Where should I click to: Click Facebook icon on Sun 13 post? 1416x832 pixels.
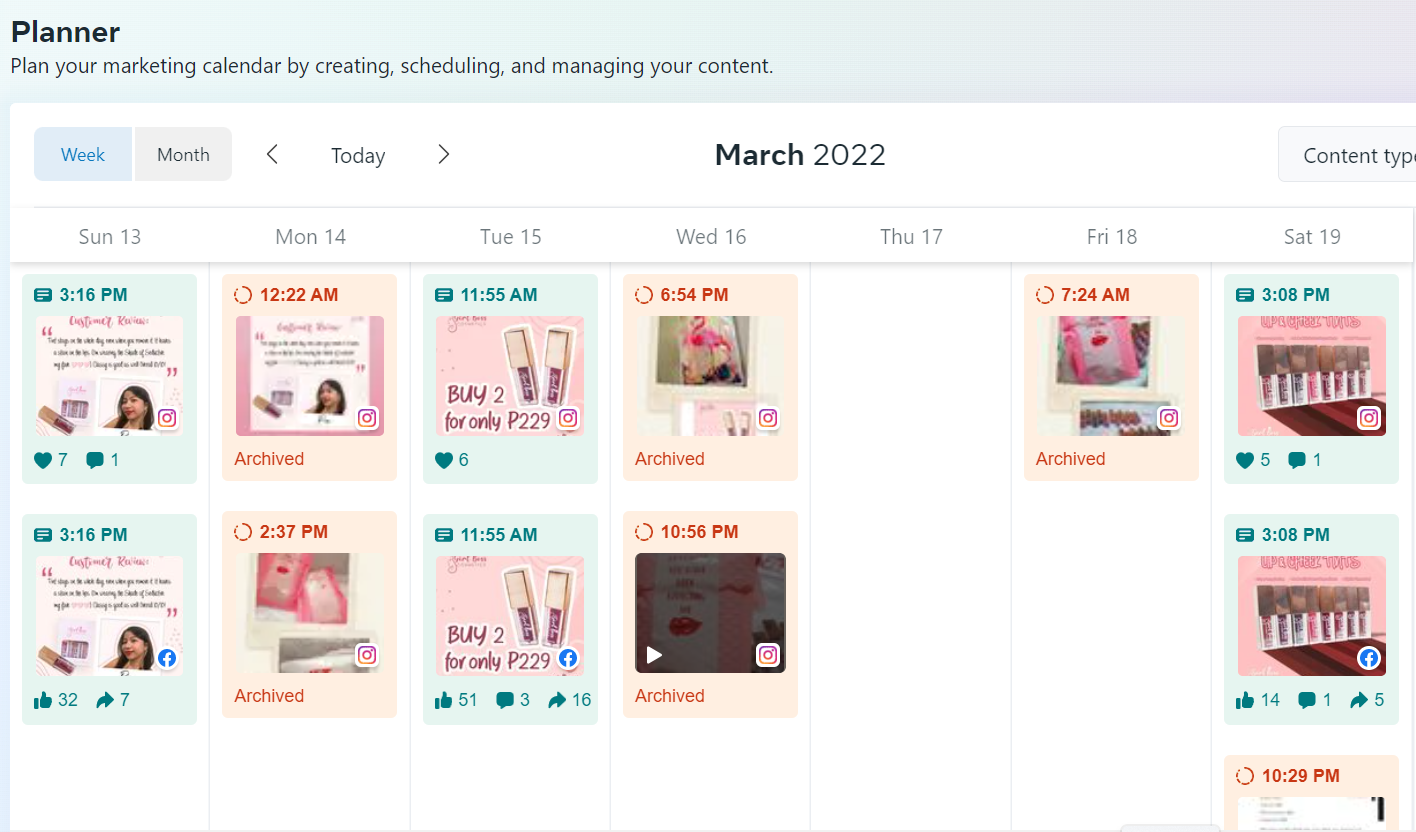167,658
